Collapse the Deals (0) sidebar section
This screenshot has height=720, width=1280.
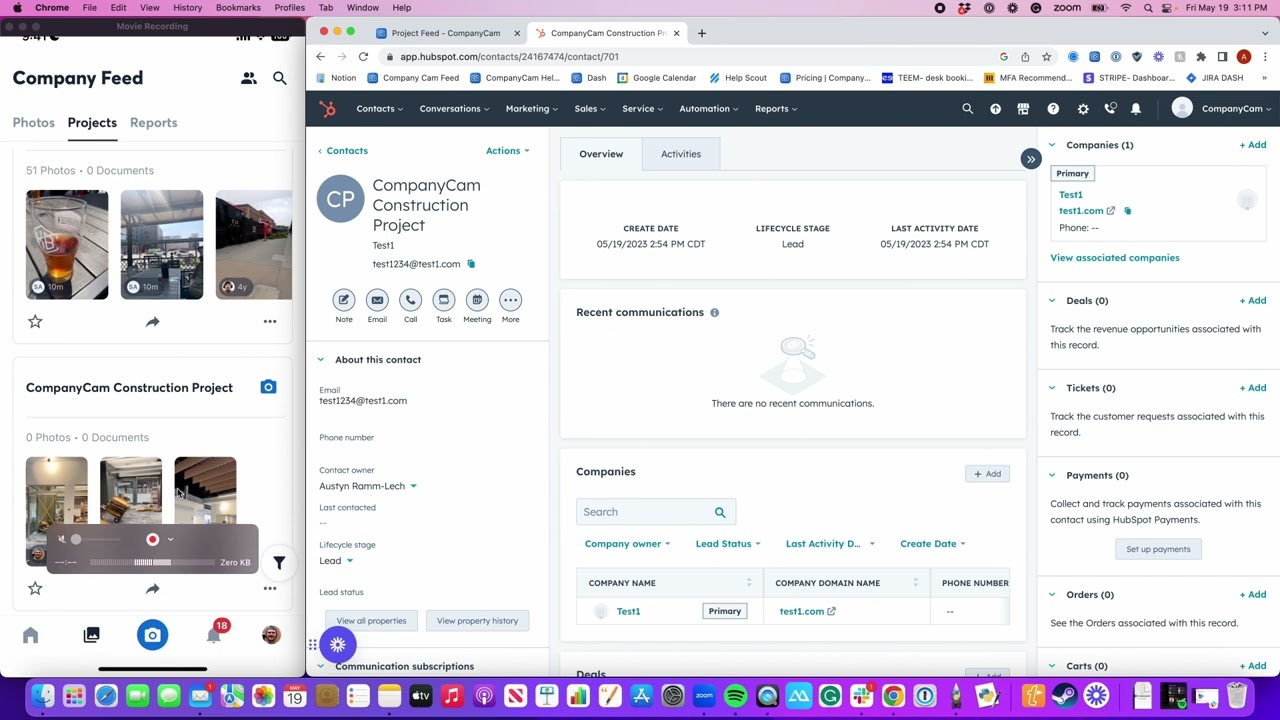(x=1051, y=301)
